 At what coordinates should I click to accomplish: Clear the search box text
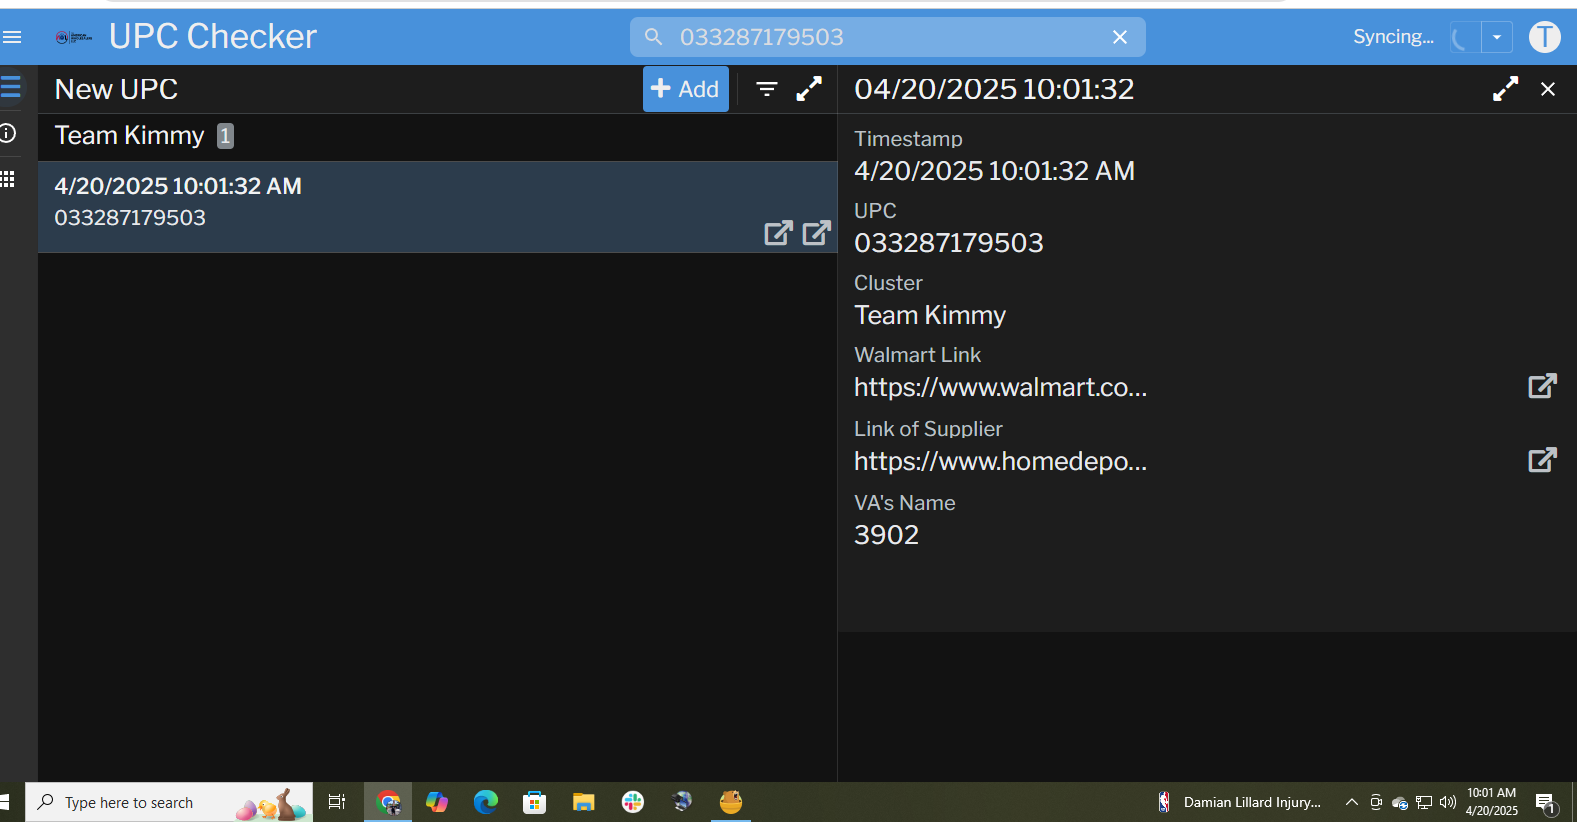point(1120,37)
